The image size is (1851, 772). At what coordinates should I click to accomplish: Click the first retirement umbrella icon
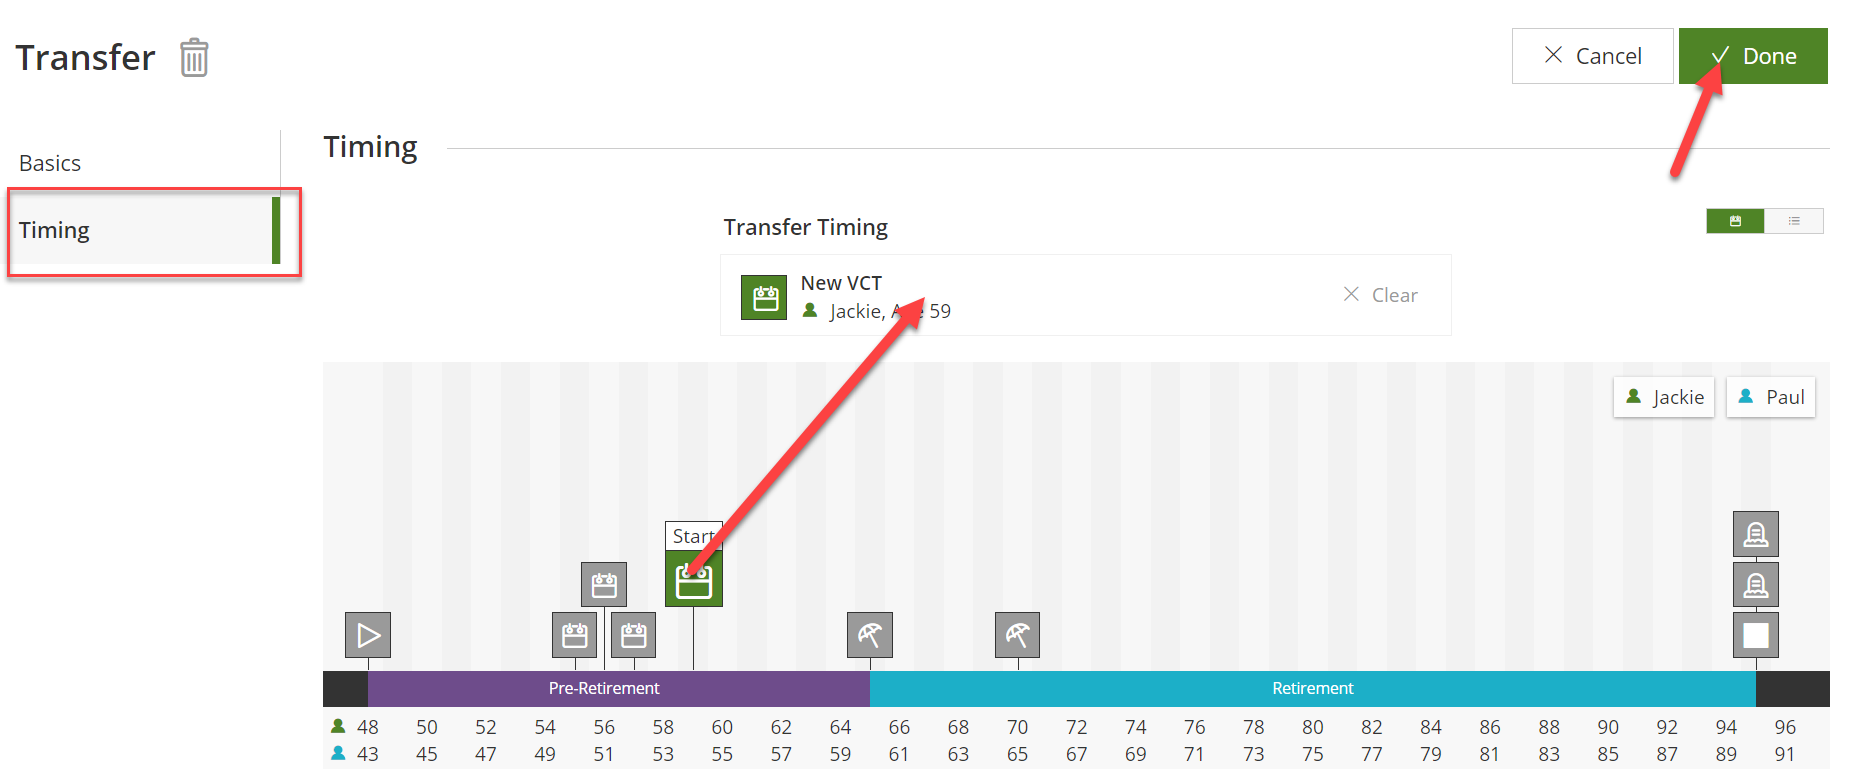[x=870, y=635]
